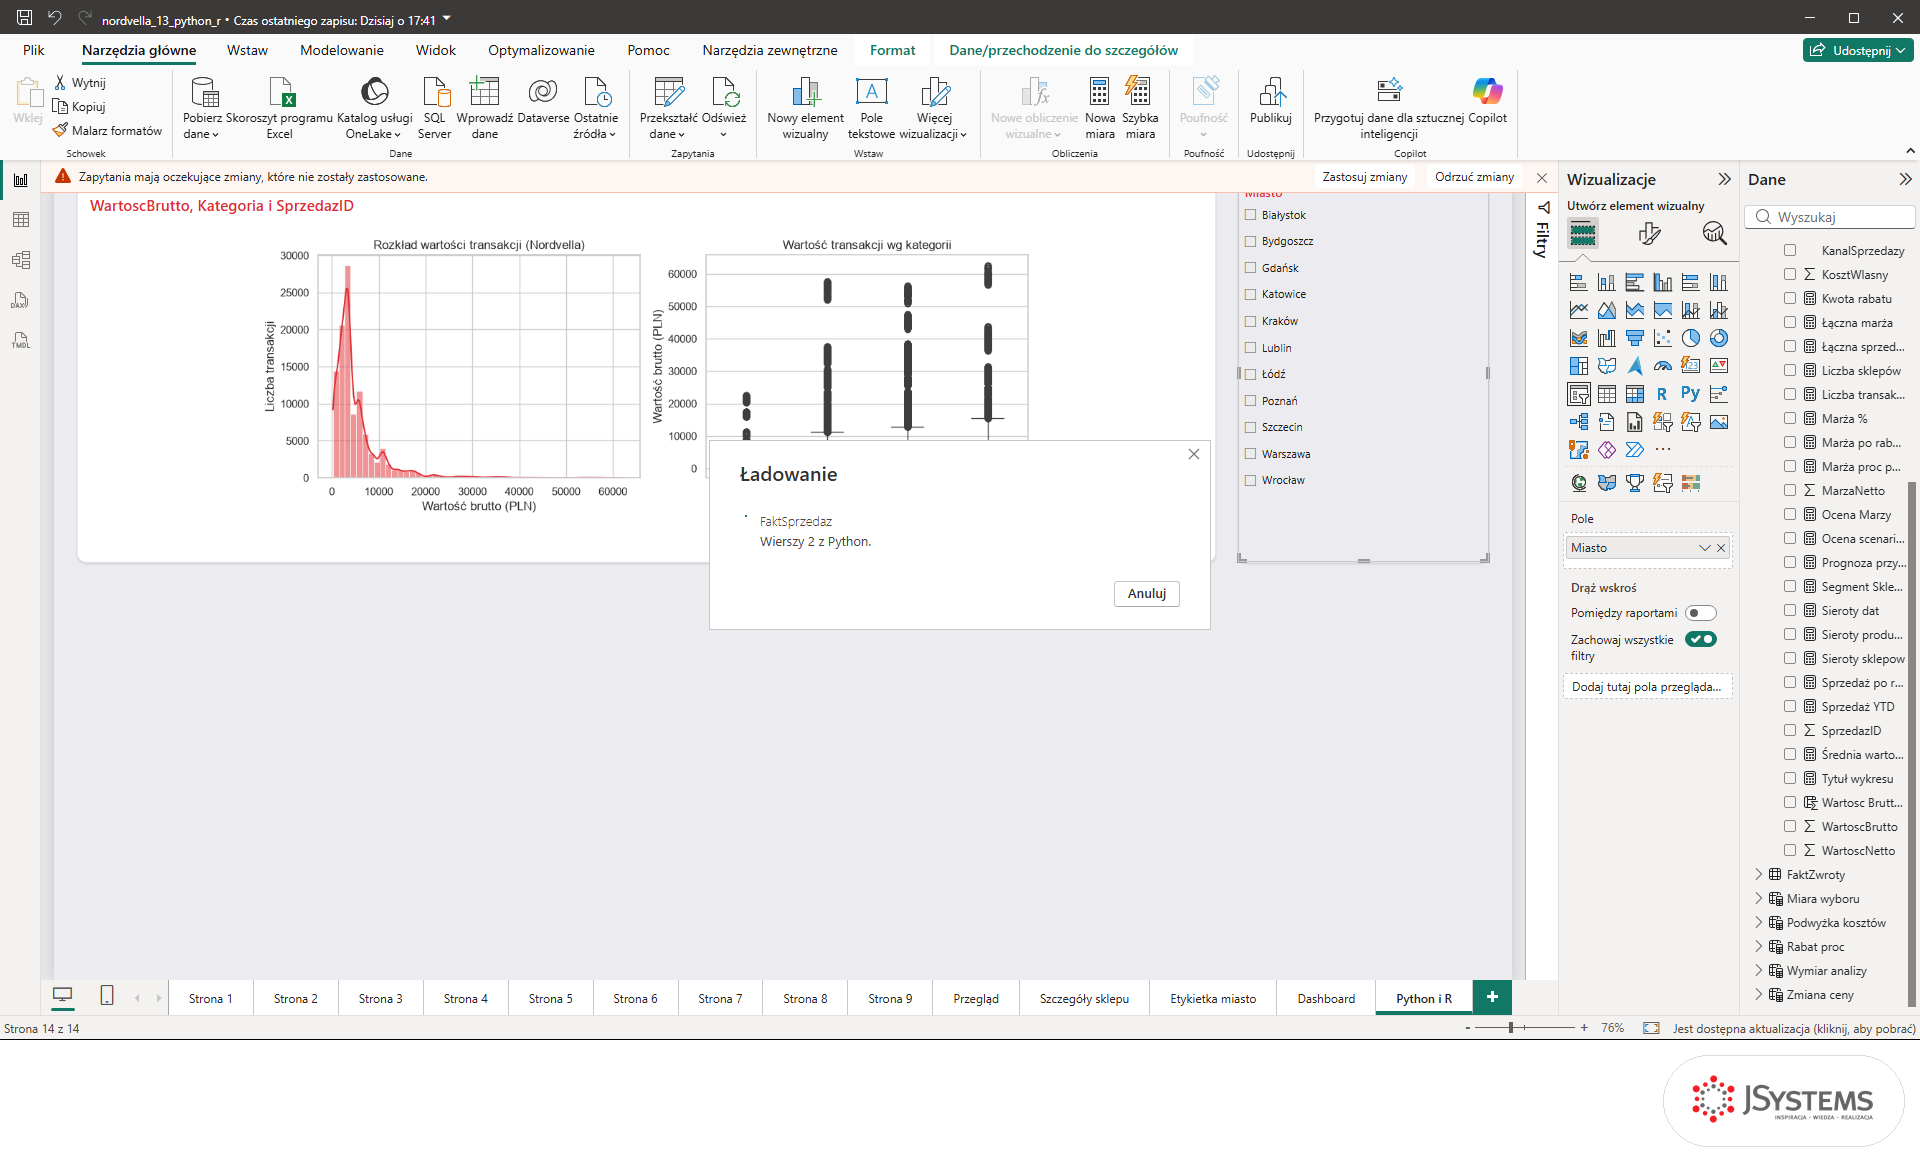The image size is (1920, 1162).
Task: Collapse the Wizualizacje pane
Action: [1724, 179]
